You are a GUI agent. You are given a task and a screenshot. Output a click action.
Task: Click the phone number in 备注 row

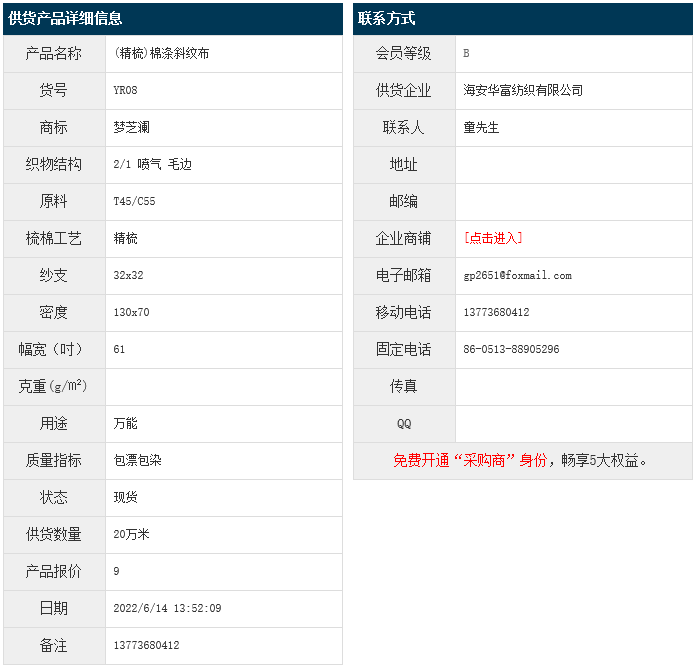pyautogui.click(x=147, y=646)
